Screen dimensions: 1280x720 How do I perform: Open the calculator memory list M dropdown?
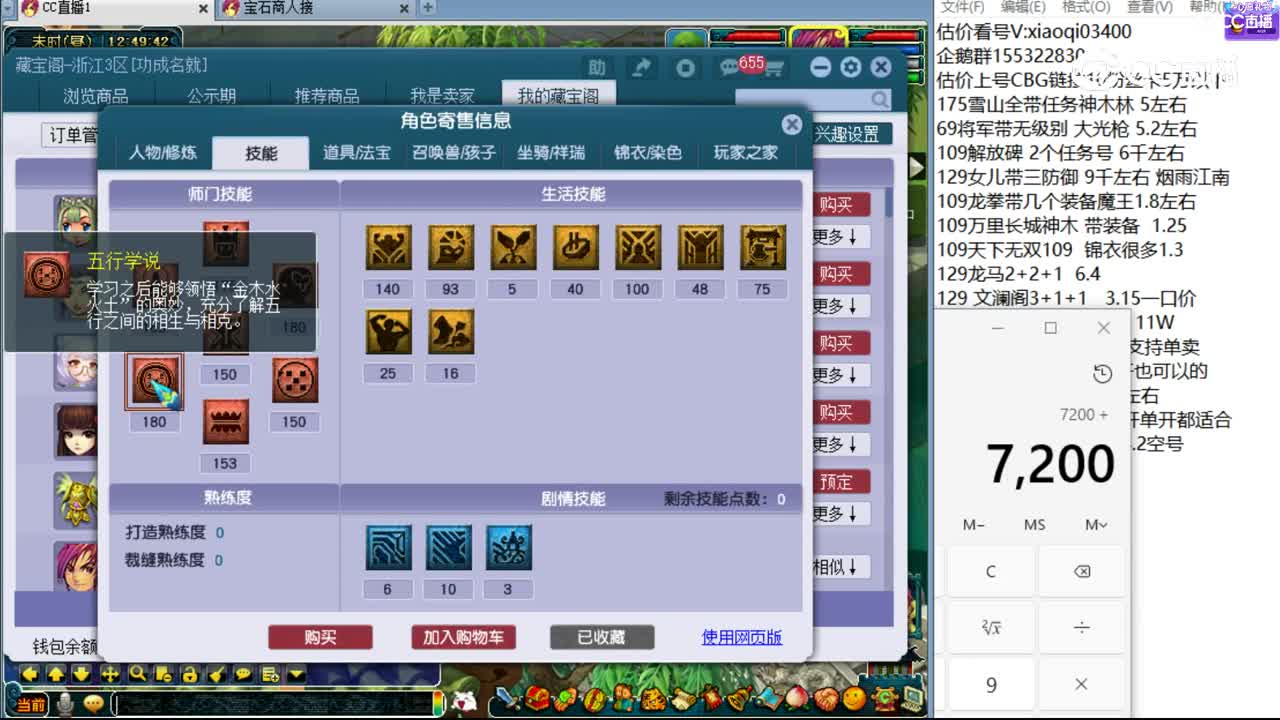[1095, 524]
